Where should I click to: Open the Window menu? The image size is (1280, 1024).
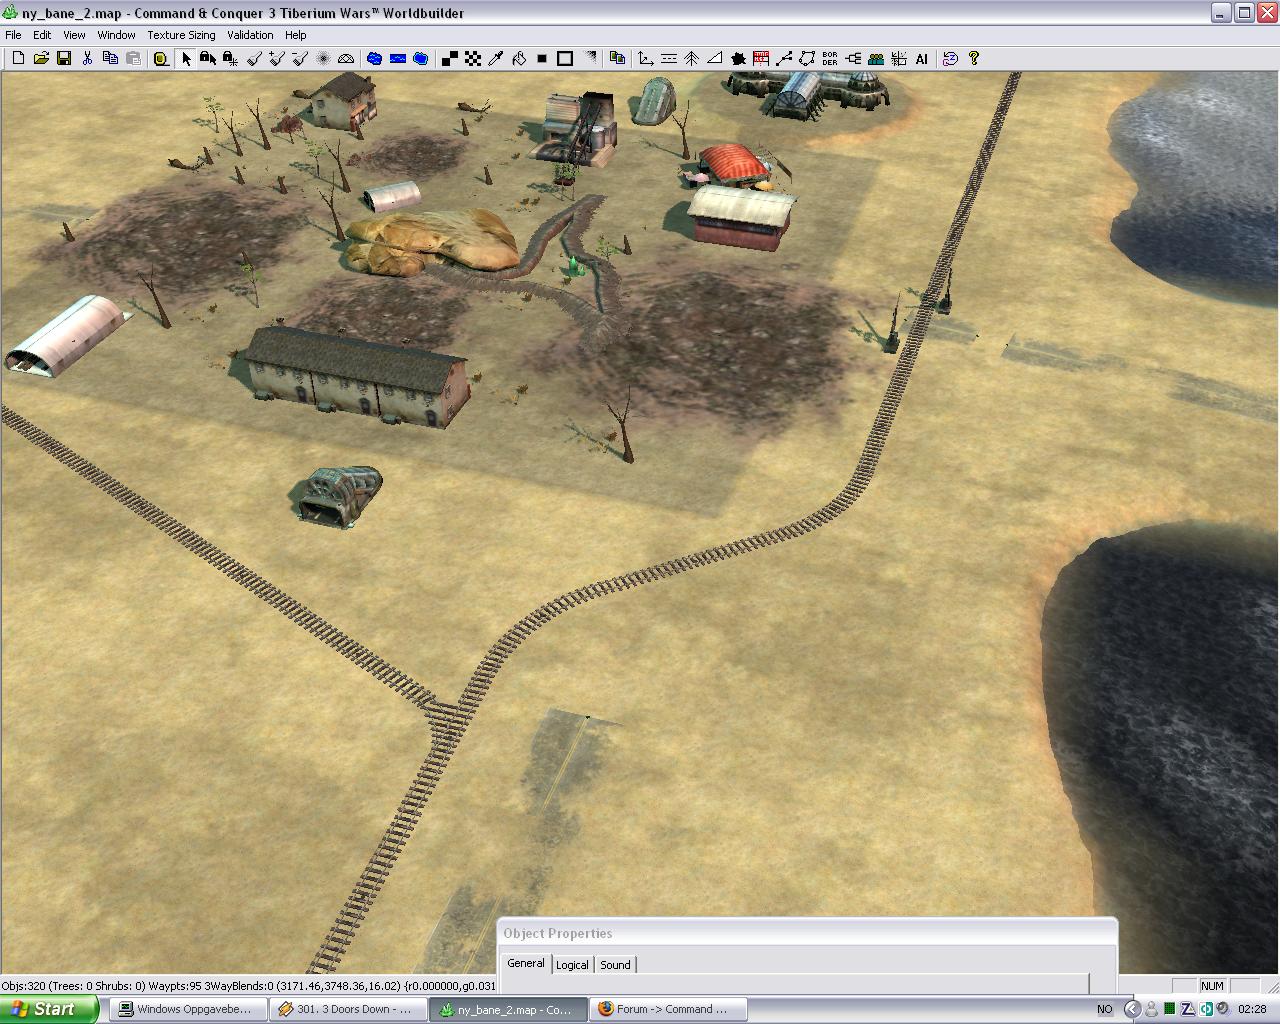tap(116, 35)
